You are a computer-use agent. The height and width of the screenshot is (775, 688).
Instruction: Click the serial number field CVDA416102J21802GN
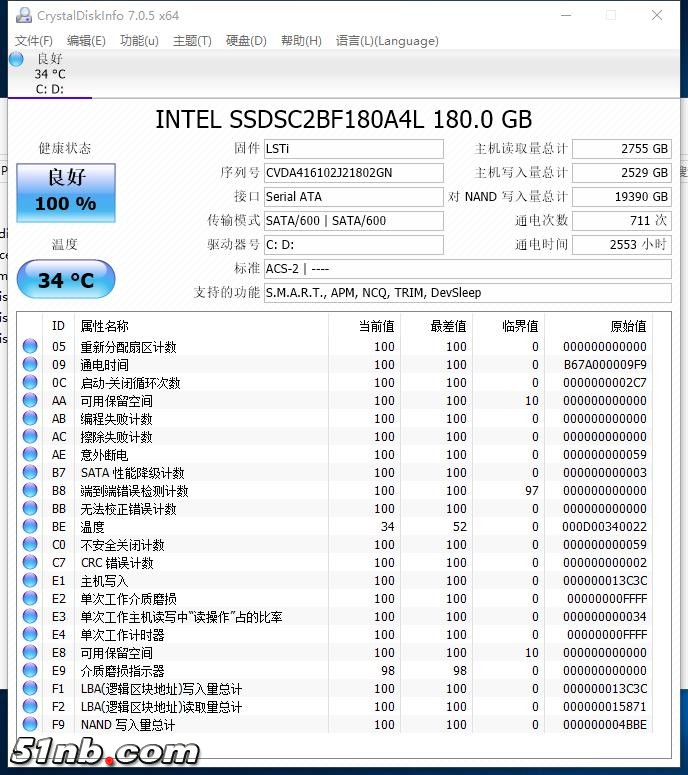(x=352, y=173)
